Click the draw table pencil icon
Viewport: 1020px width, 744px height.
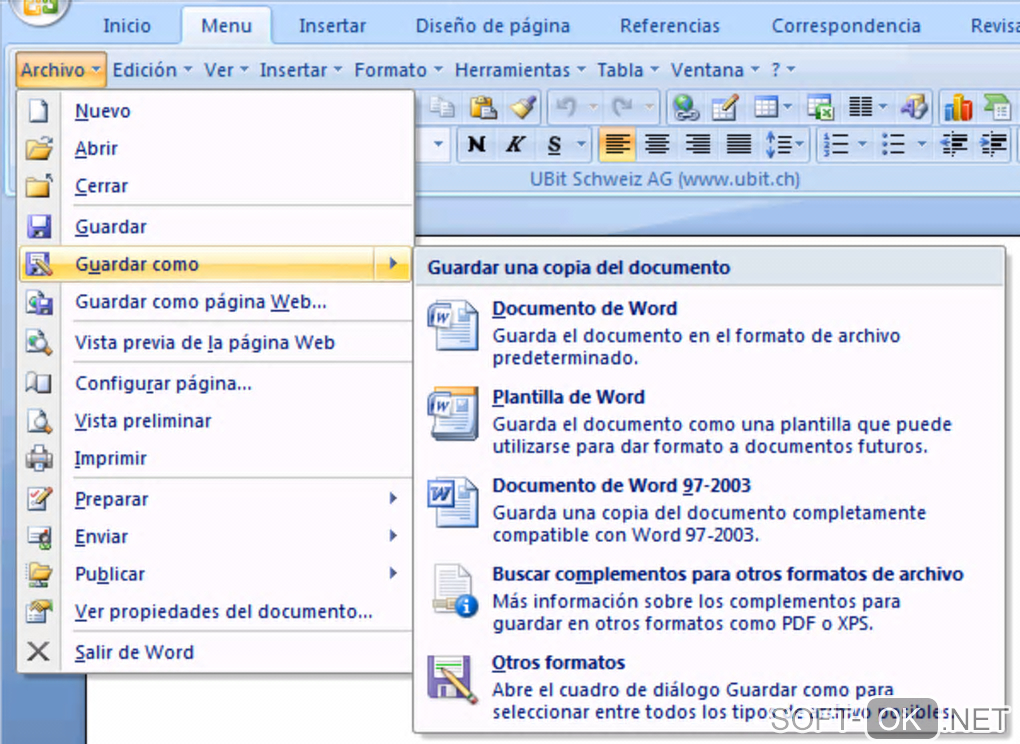pos(725,107)
